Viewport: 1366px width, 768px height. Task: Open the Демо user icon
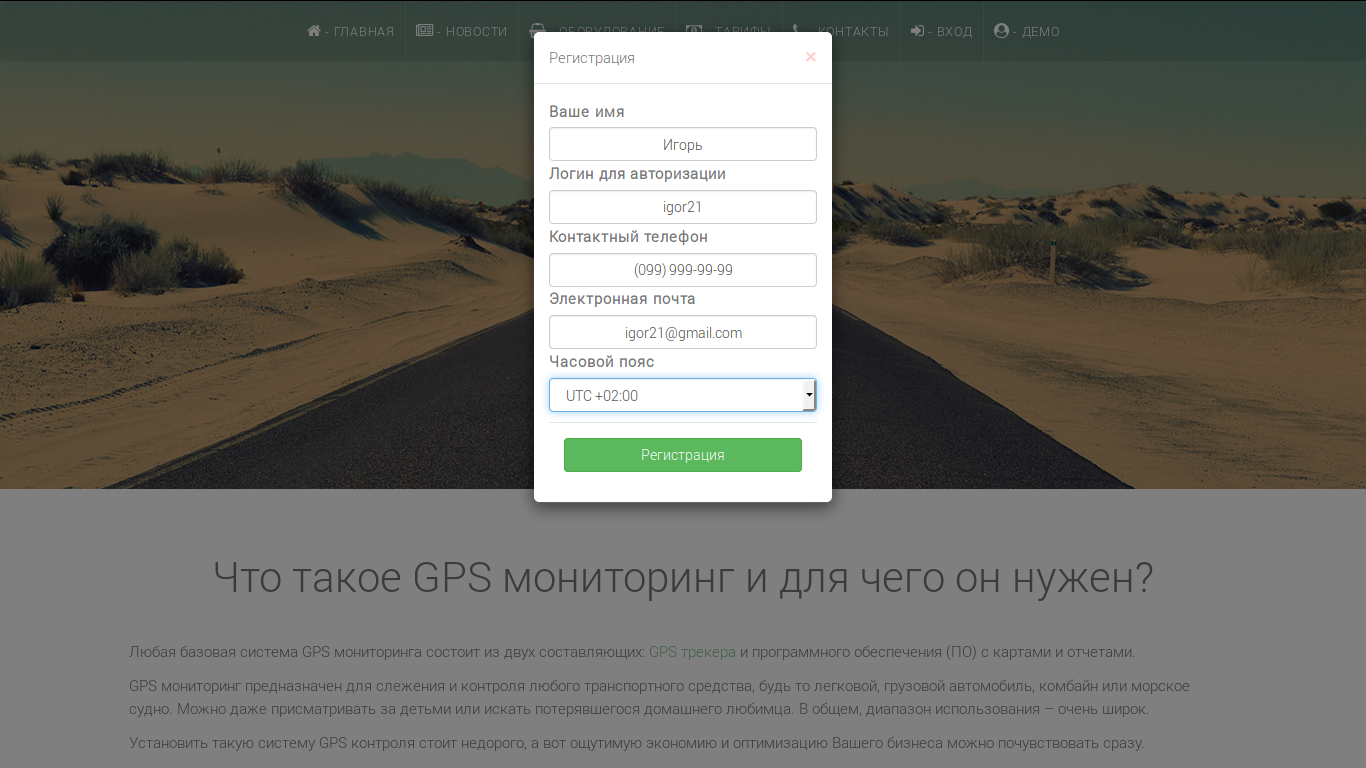[1001, 31]
